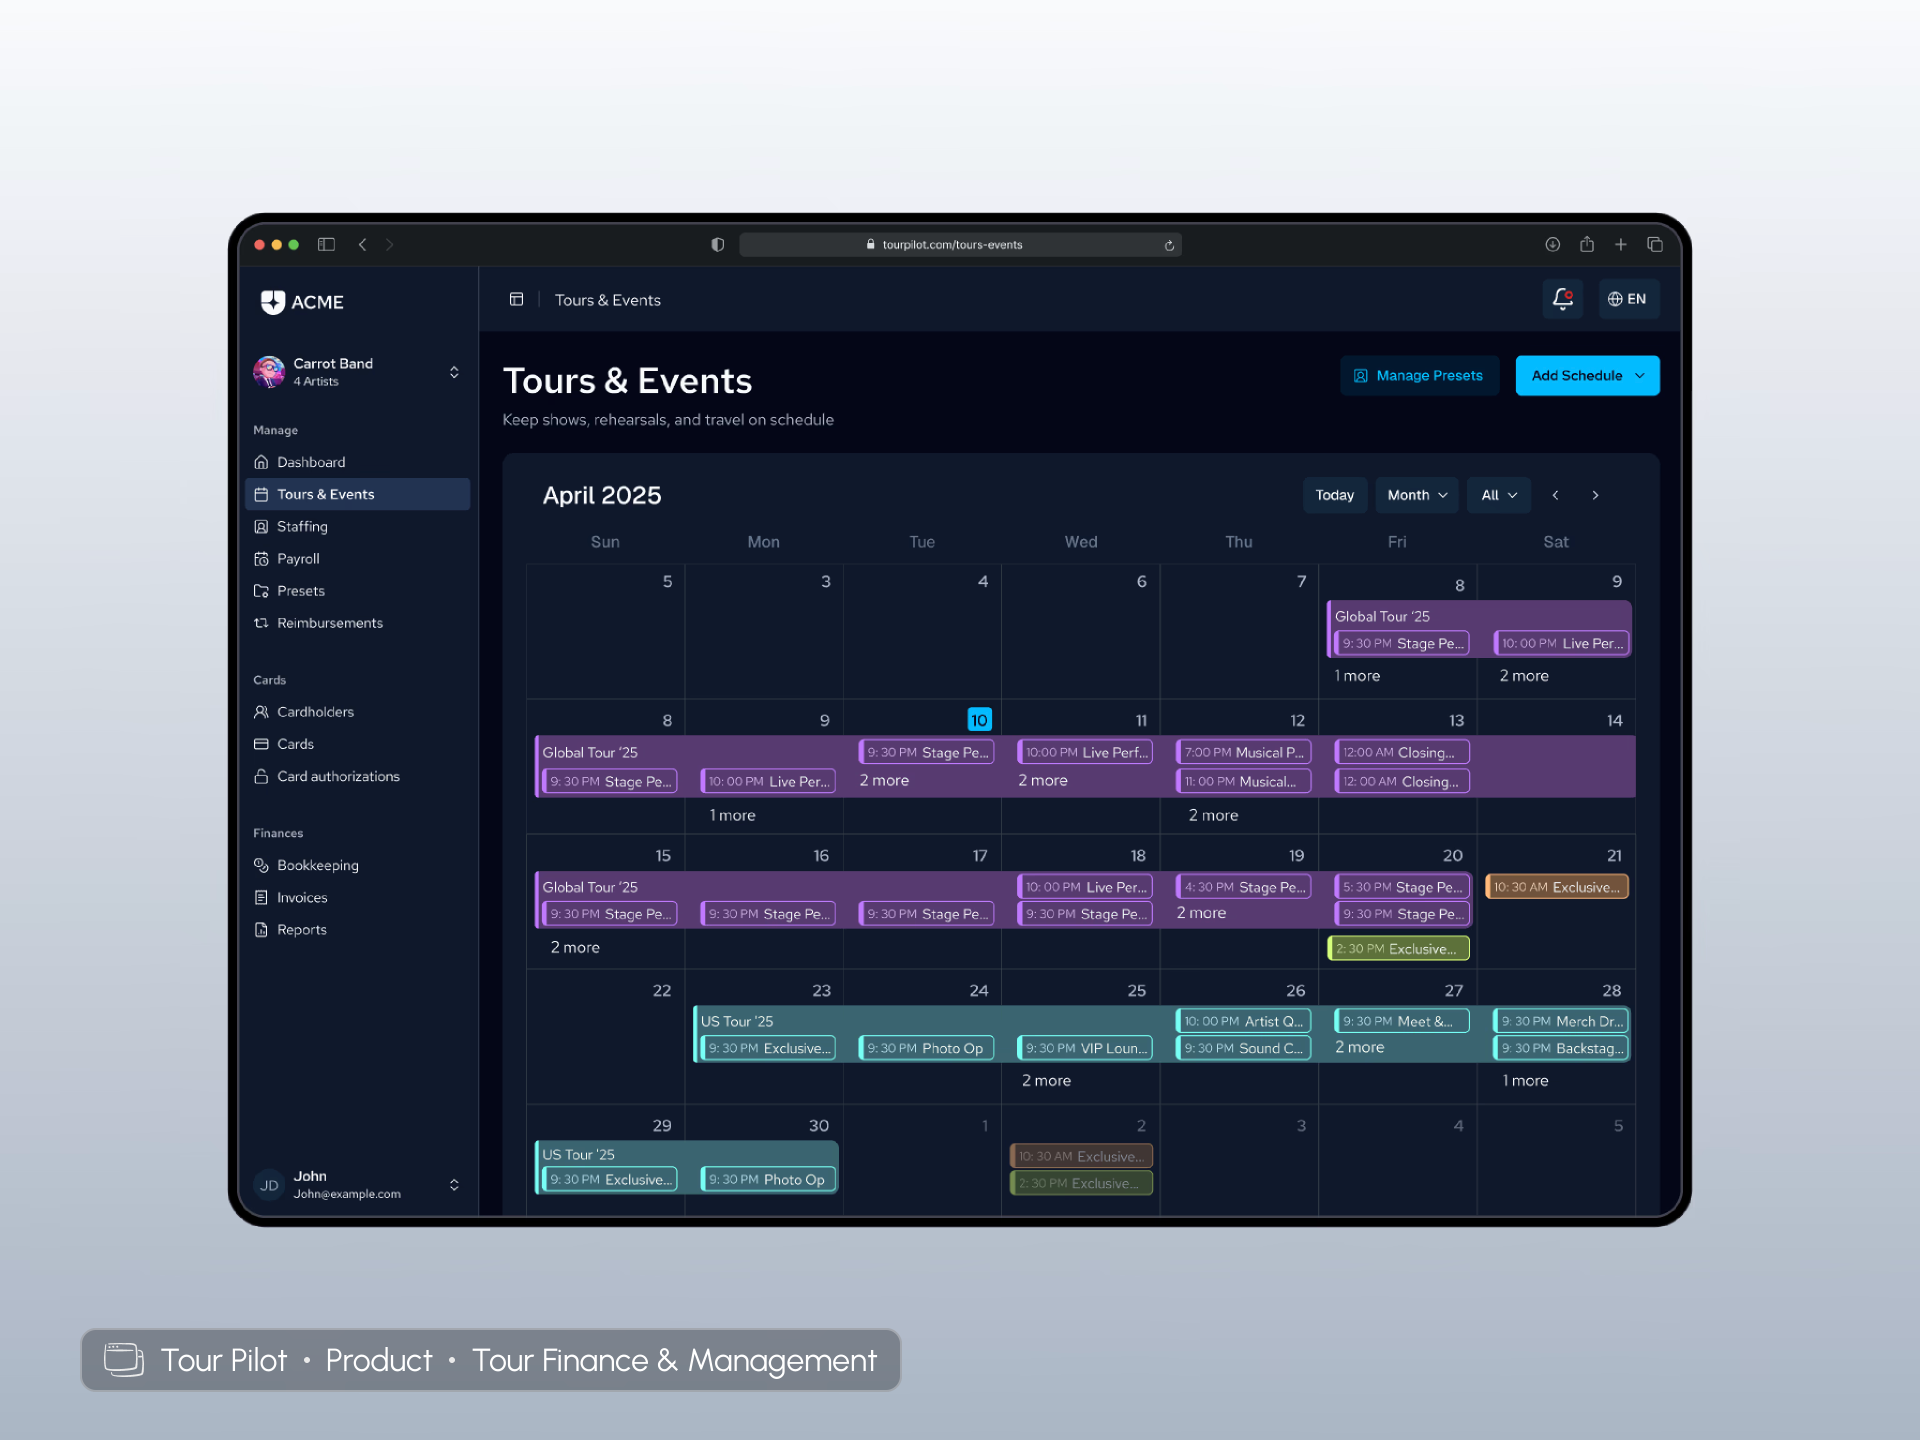Expand the John user account menu
This screenshot has height=1440, width=1920.
(454, 1184)
